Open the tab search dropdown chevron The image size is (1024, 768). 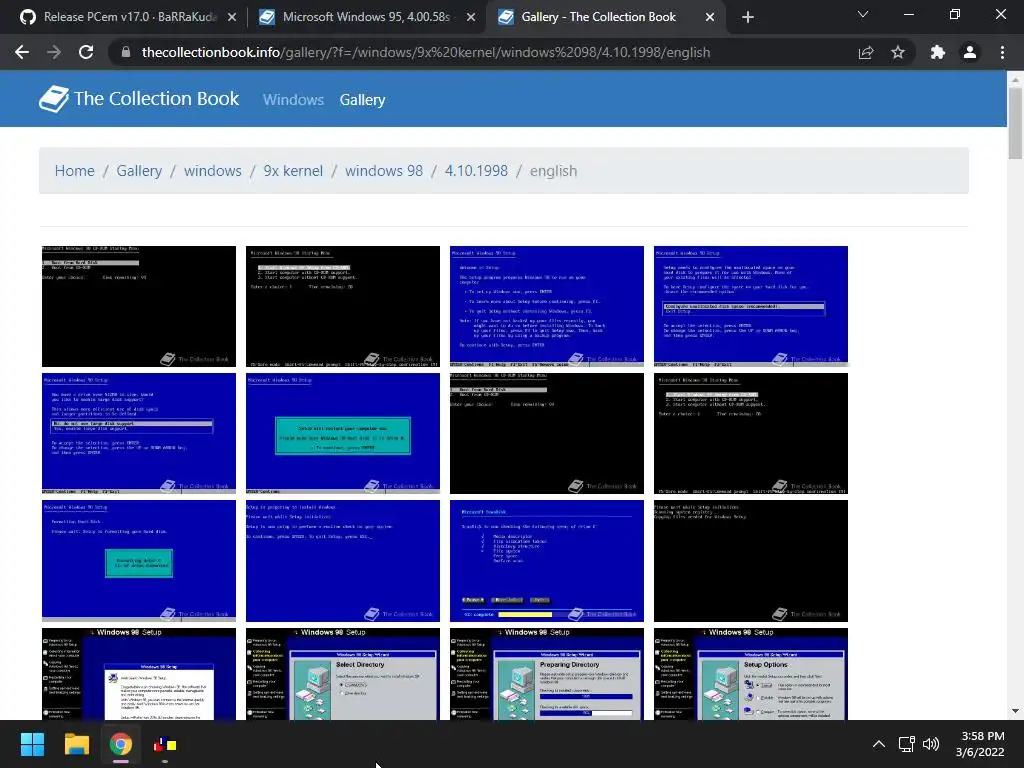click(x=863, y=14)
